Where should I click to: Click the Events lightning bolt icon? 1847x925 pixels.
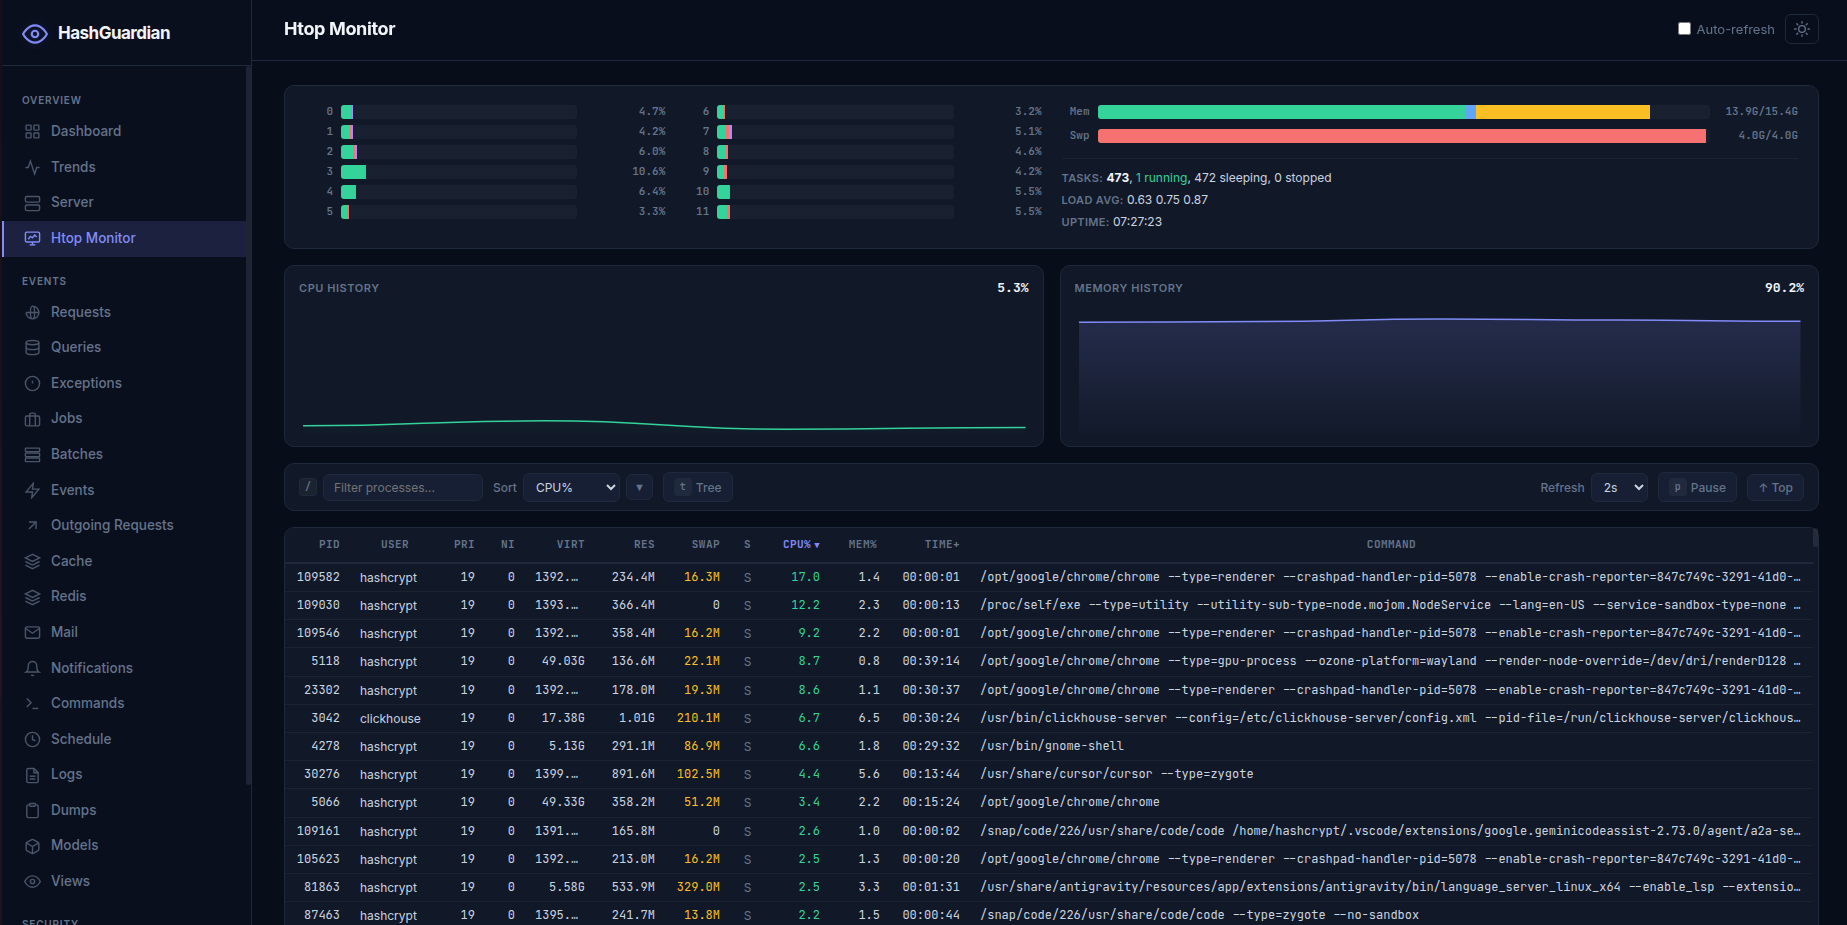pyautogui.click(x=32, y=490)
